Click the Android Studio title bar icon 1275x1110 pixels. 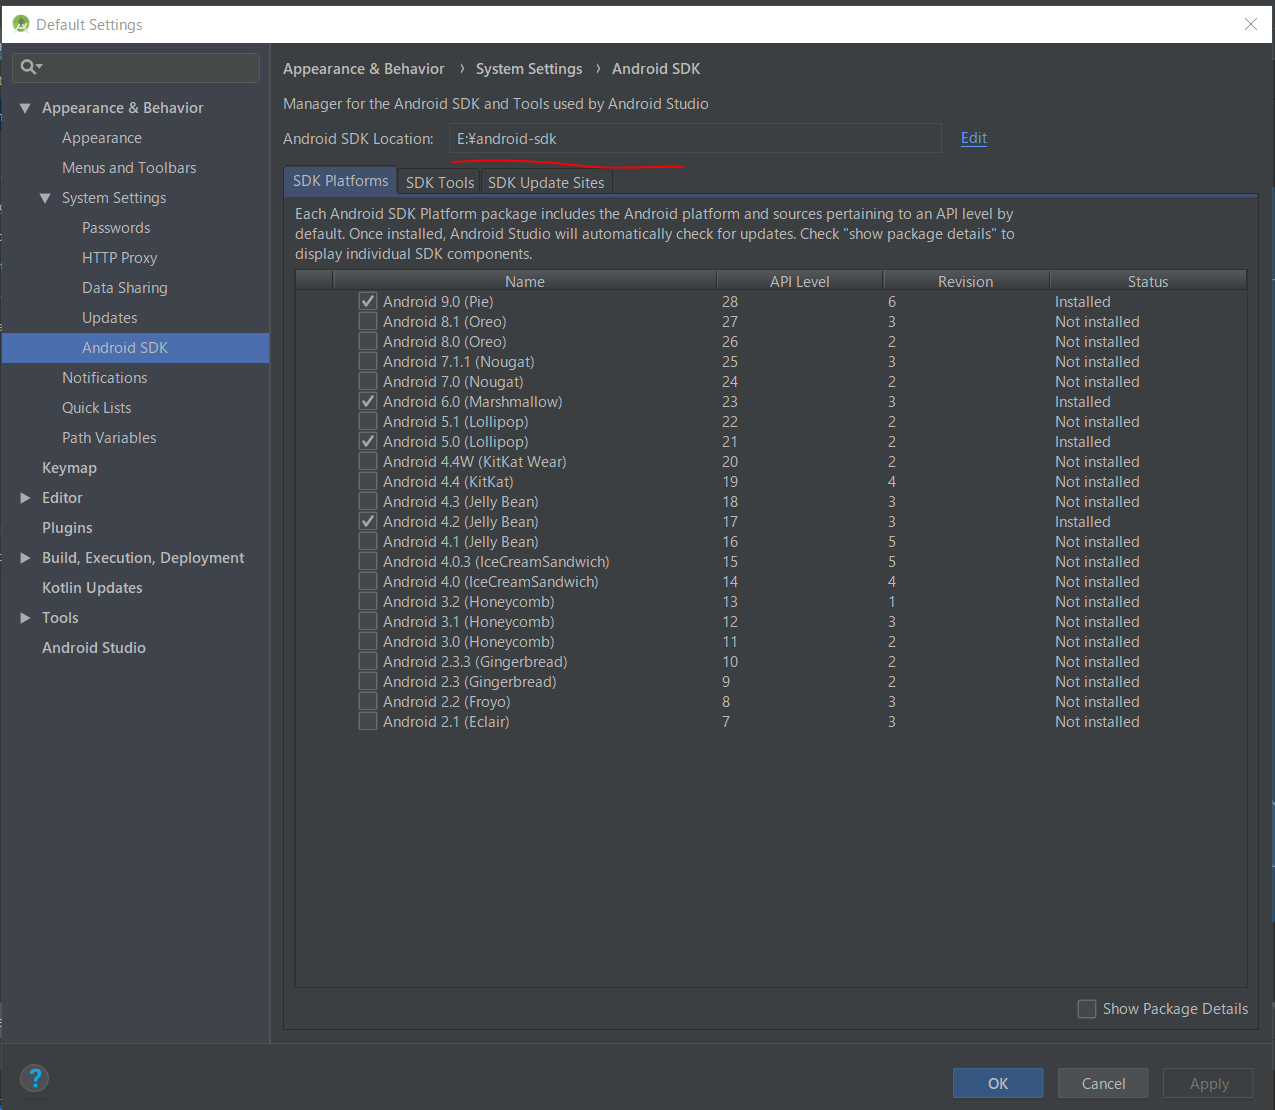(x=21, y=24)
